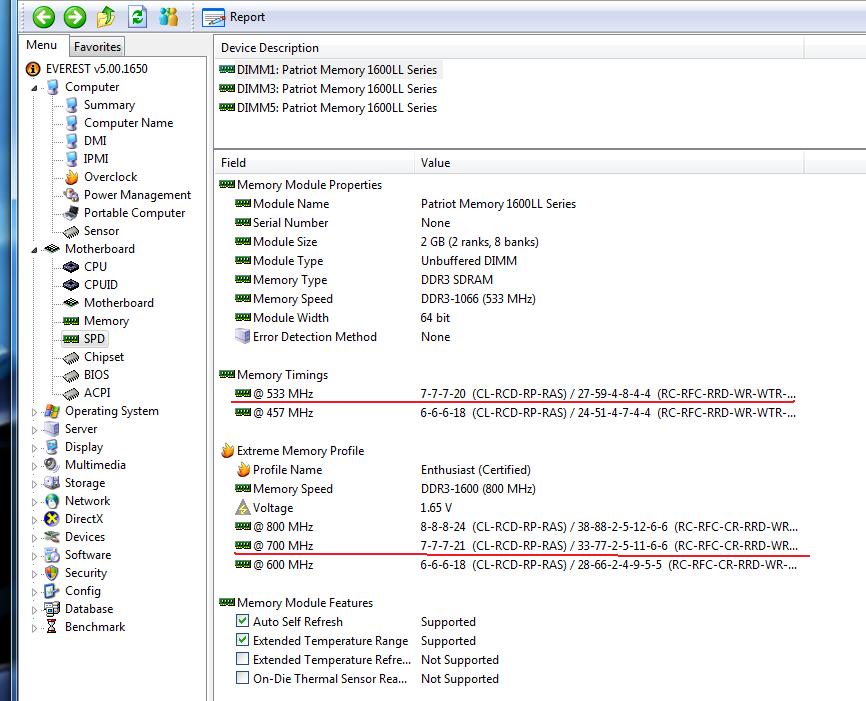Expand the Display branch

coord(34,448)
